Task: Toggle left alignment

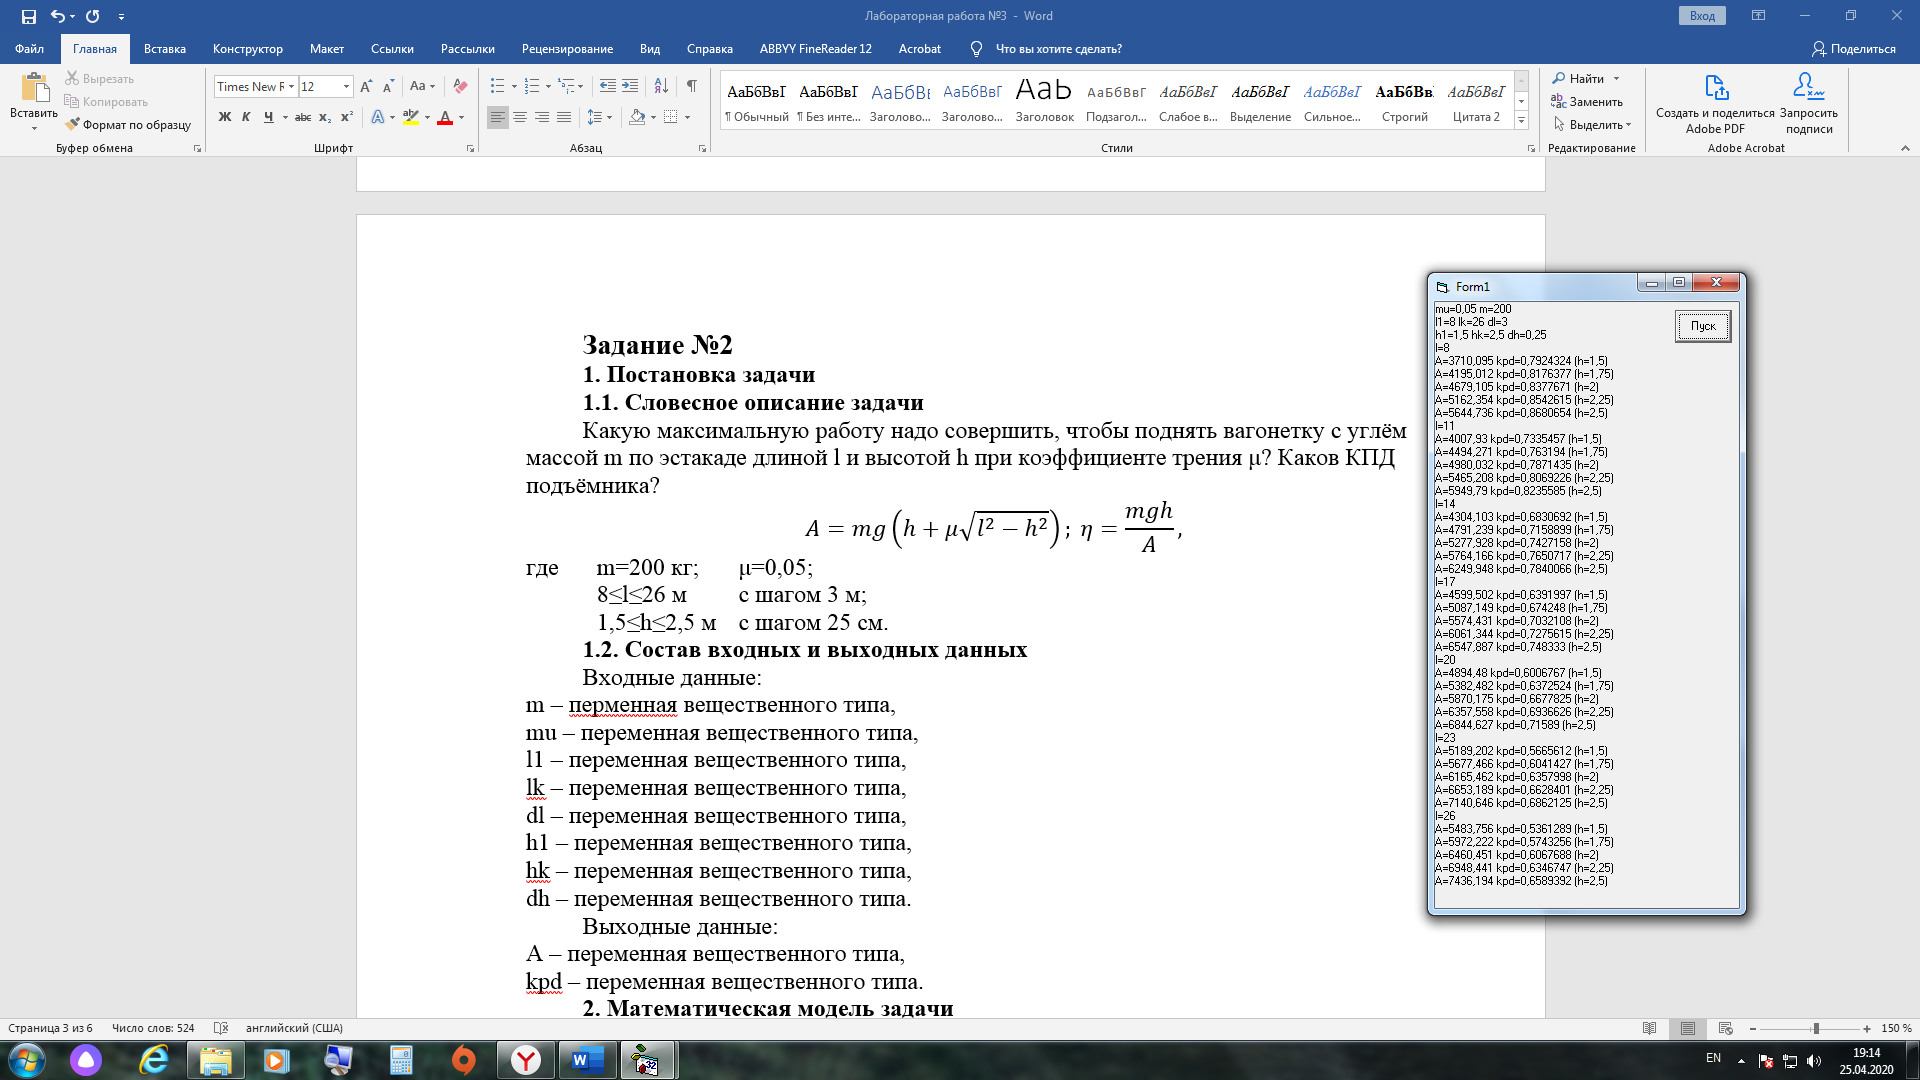Action: [x=498, y=117]
